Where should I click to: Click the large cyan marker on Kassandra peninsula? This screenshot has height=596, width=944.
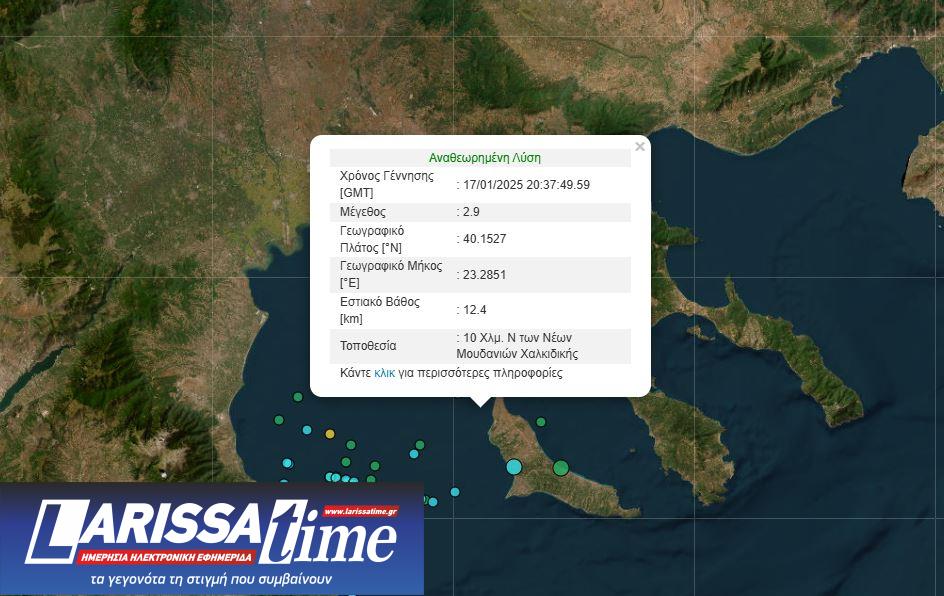point(514,466)
